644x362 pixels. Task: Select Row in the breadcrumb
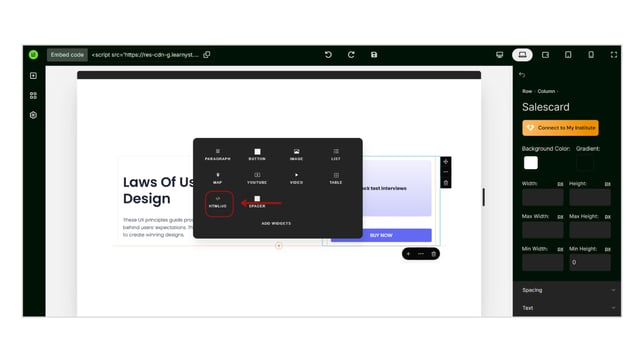(x=527, y=91)
